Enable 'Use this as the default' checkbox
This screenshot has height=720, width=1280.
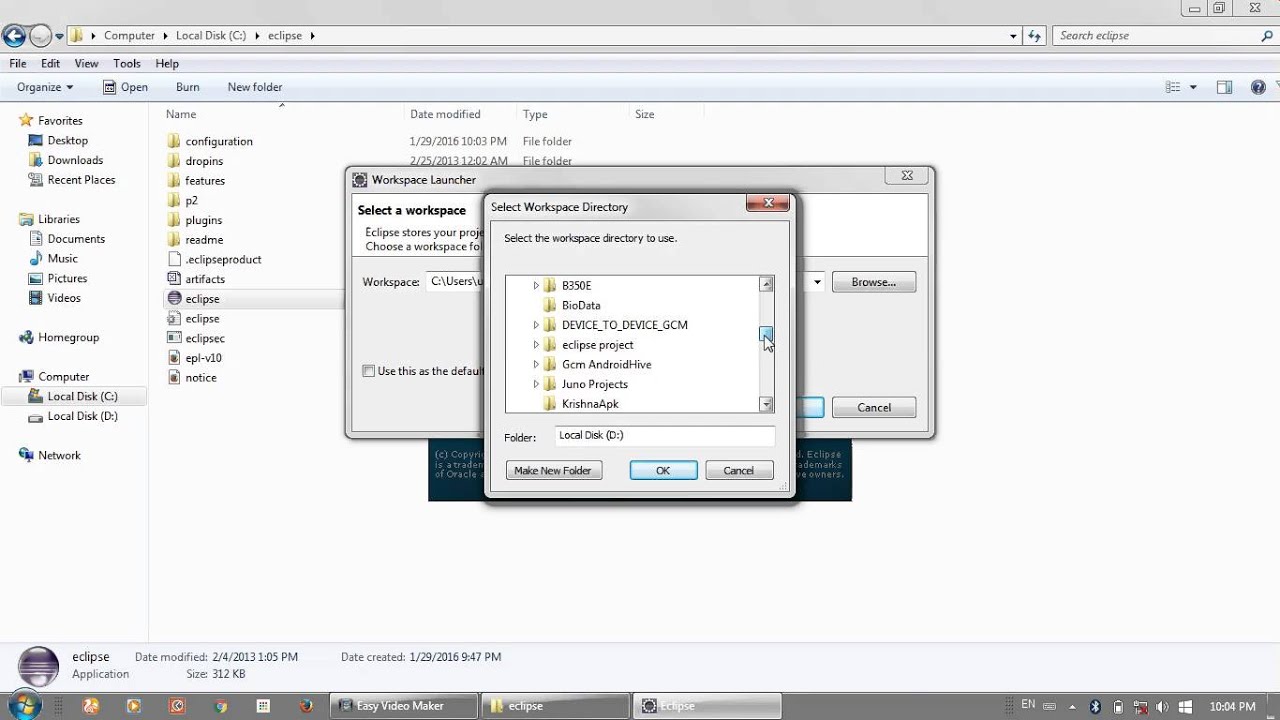click(x=369, y=371)
